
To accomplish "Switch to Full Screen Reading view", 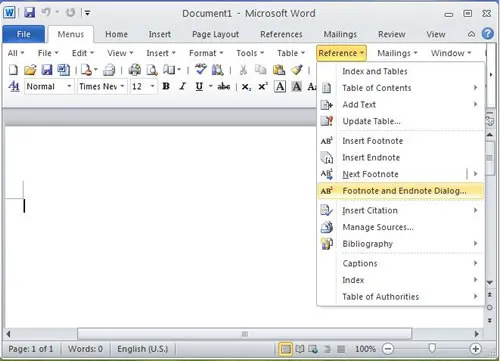I will (300, 349).
